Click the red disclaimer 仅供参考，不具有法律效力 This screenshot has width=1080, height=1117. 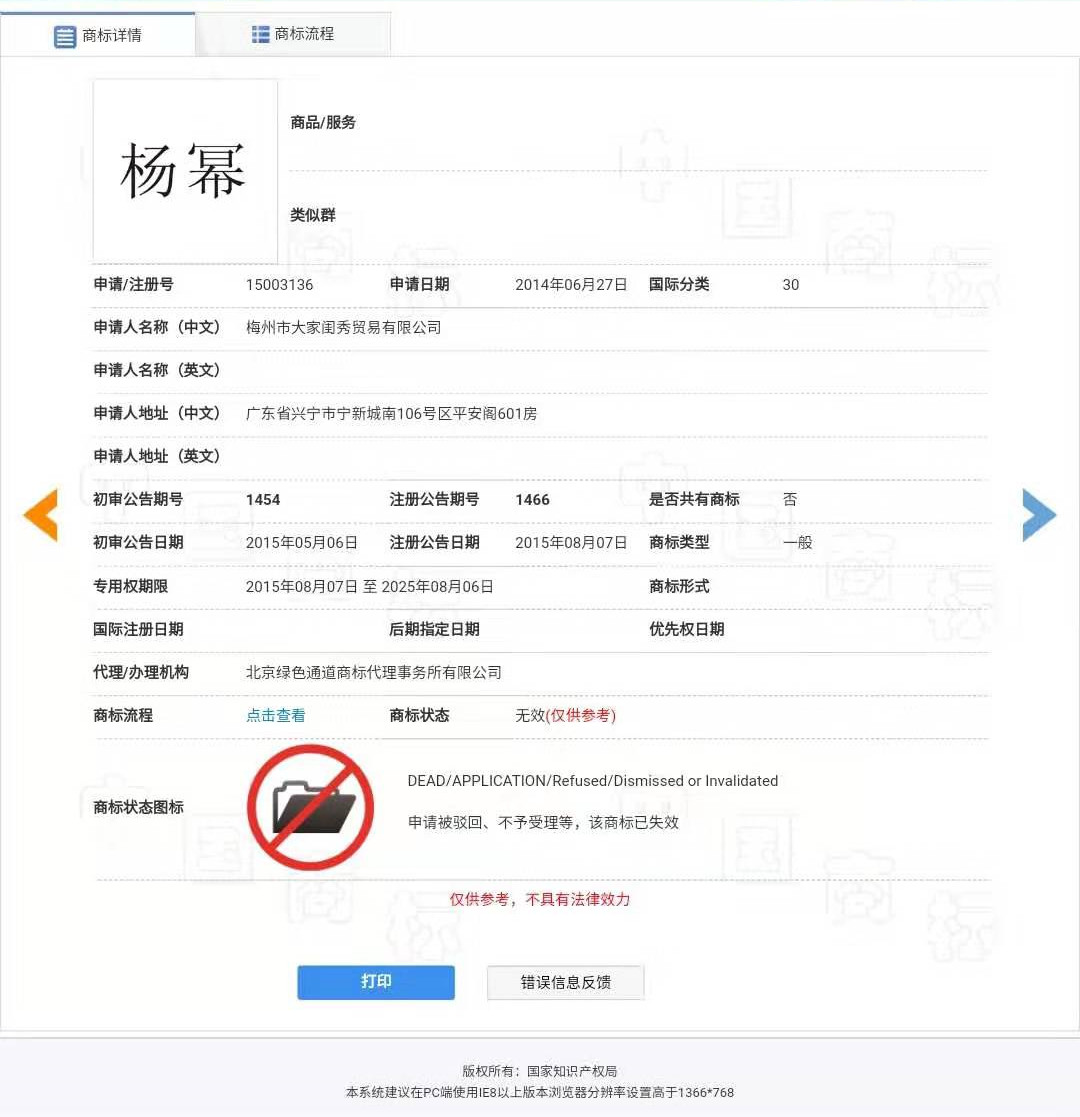click(541, 899)
